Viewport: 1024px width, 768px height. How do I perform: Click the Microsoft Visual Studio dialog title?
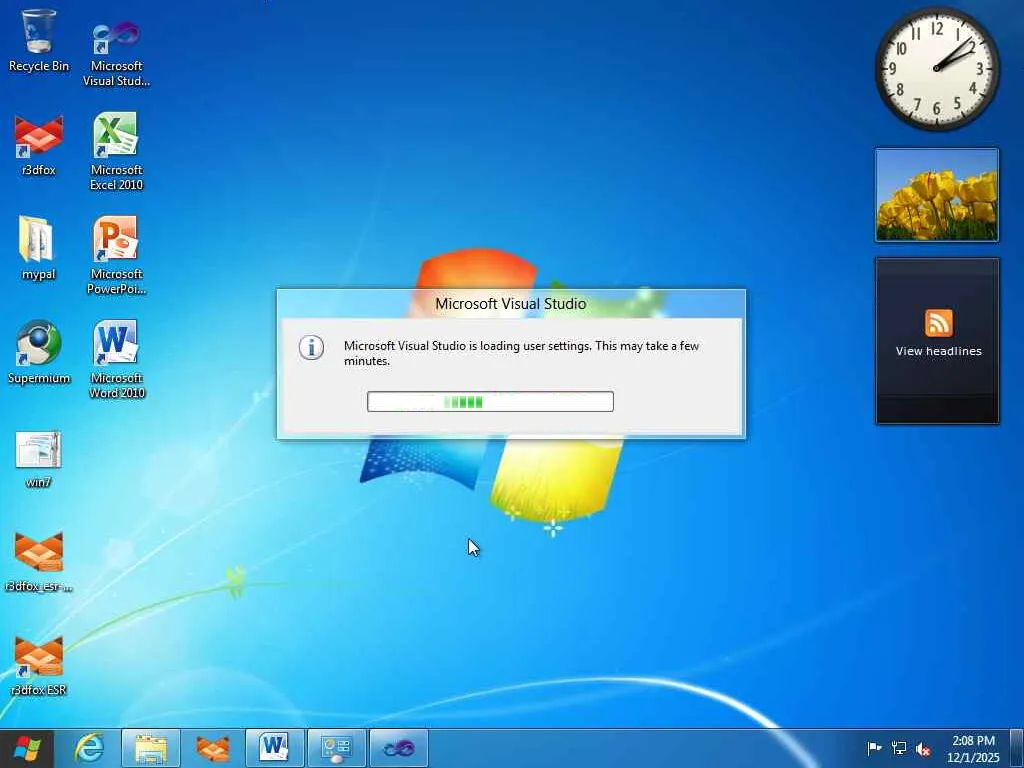pyautogui.click(x=511, y=304)
